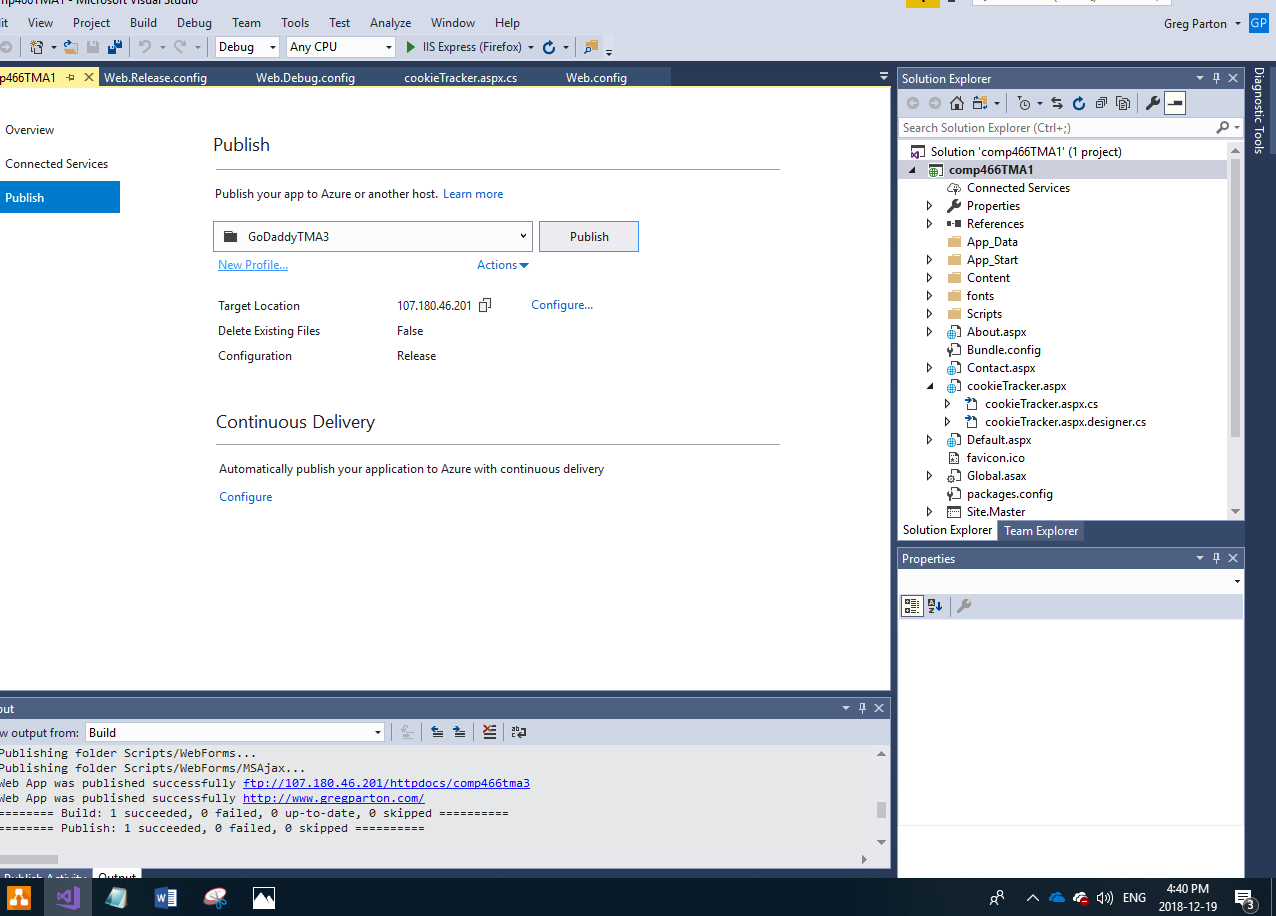Click Configure under Continuous Delivery
1276x916 pixels.
(246, 497)
